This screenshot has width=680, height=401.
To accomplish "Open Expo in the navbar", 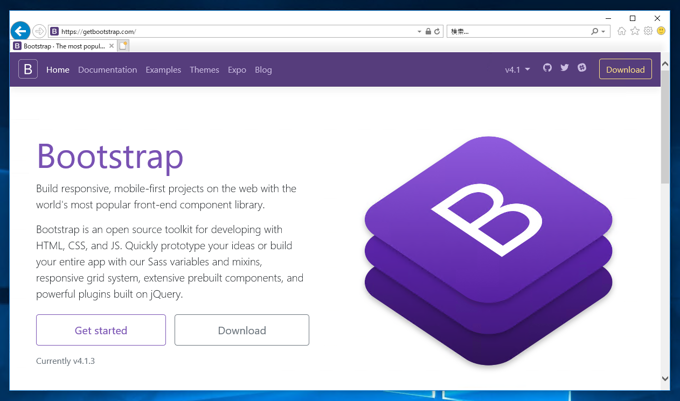I will (x=237, y=70).
